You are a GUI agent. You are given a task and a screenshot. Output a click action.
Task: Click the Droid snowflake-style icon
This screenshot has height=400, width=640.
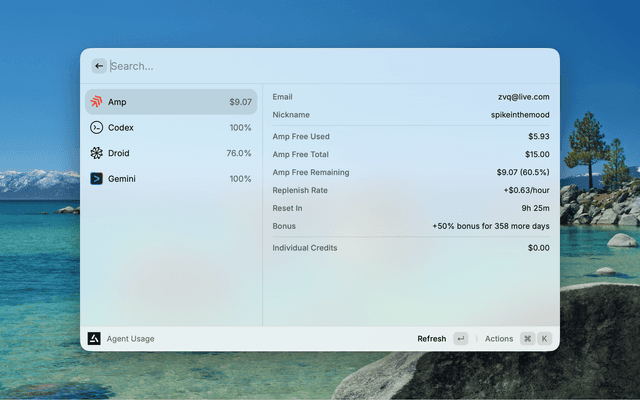[97, 153]
